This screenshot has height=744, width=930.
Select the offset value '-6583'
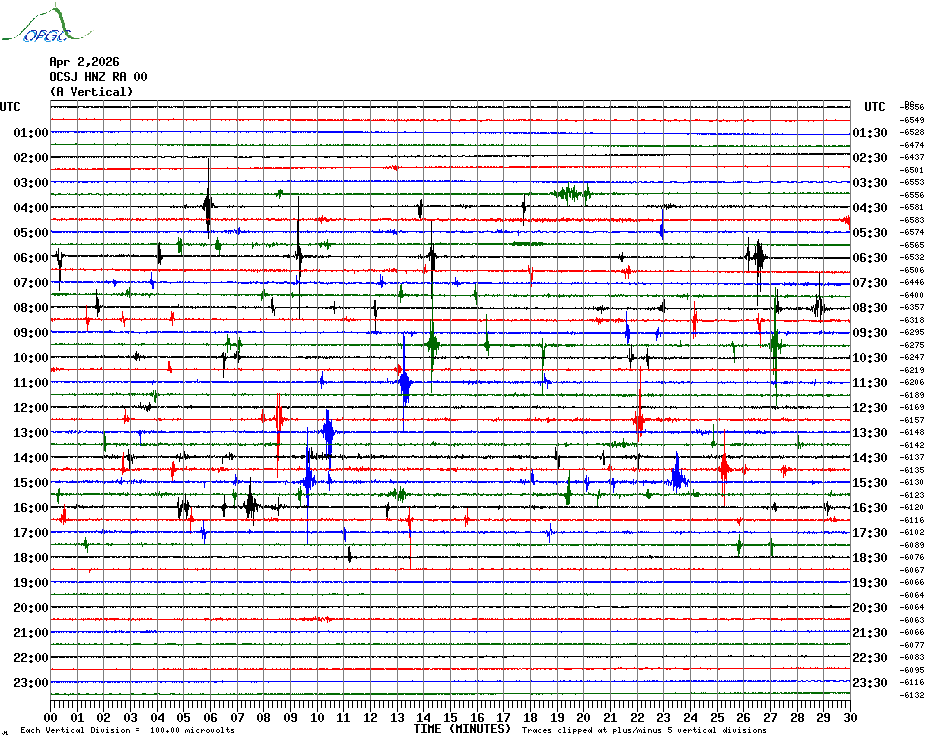(x=912, y=220)
